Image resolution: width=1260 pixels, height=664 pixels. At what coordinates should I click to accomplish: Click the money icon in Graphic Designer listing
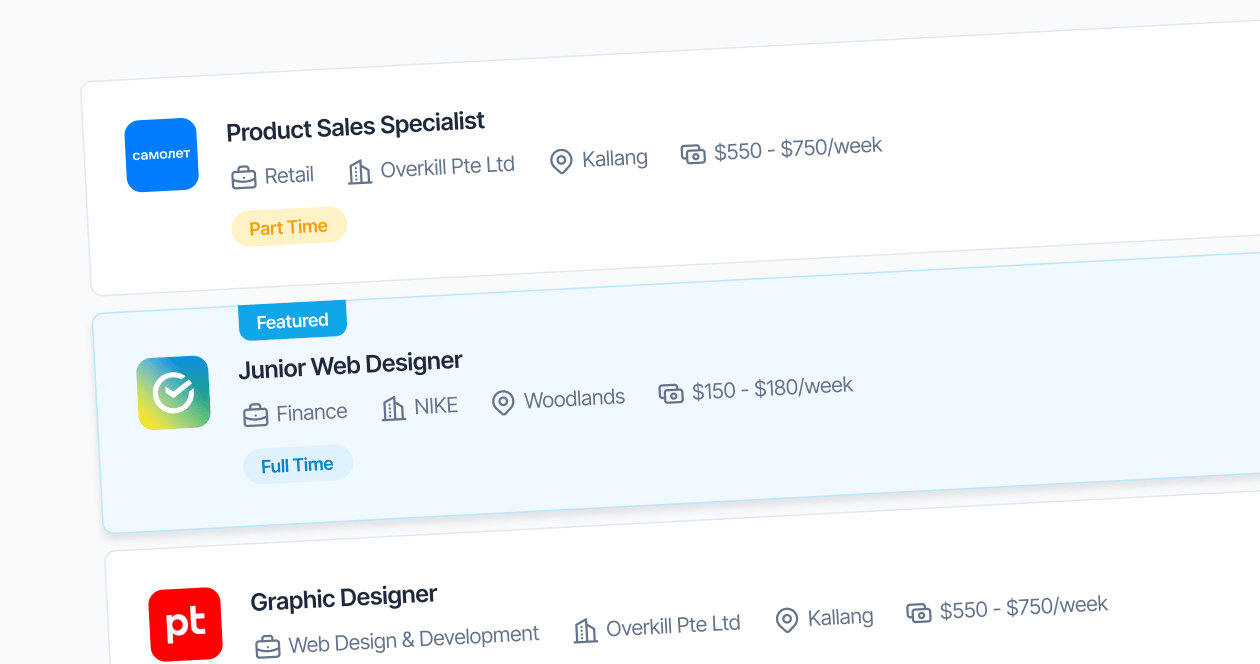(919, 612)
